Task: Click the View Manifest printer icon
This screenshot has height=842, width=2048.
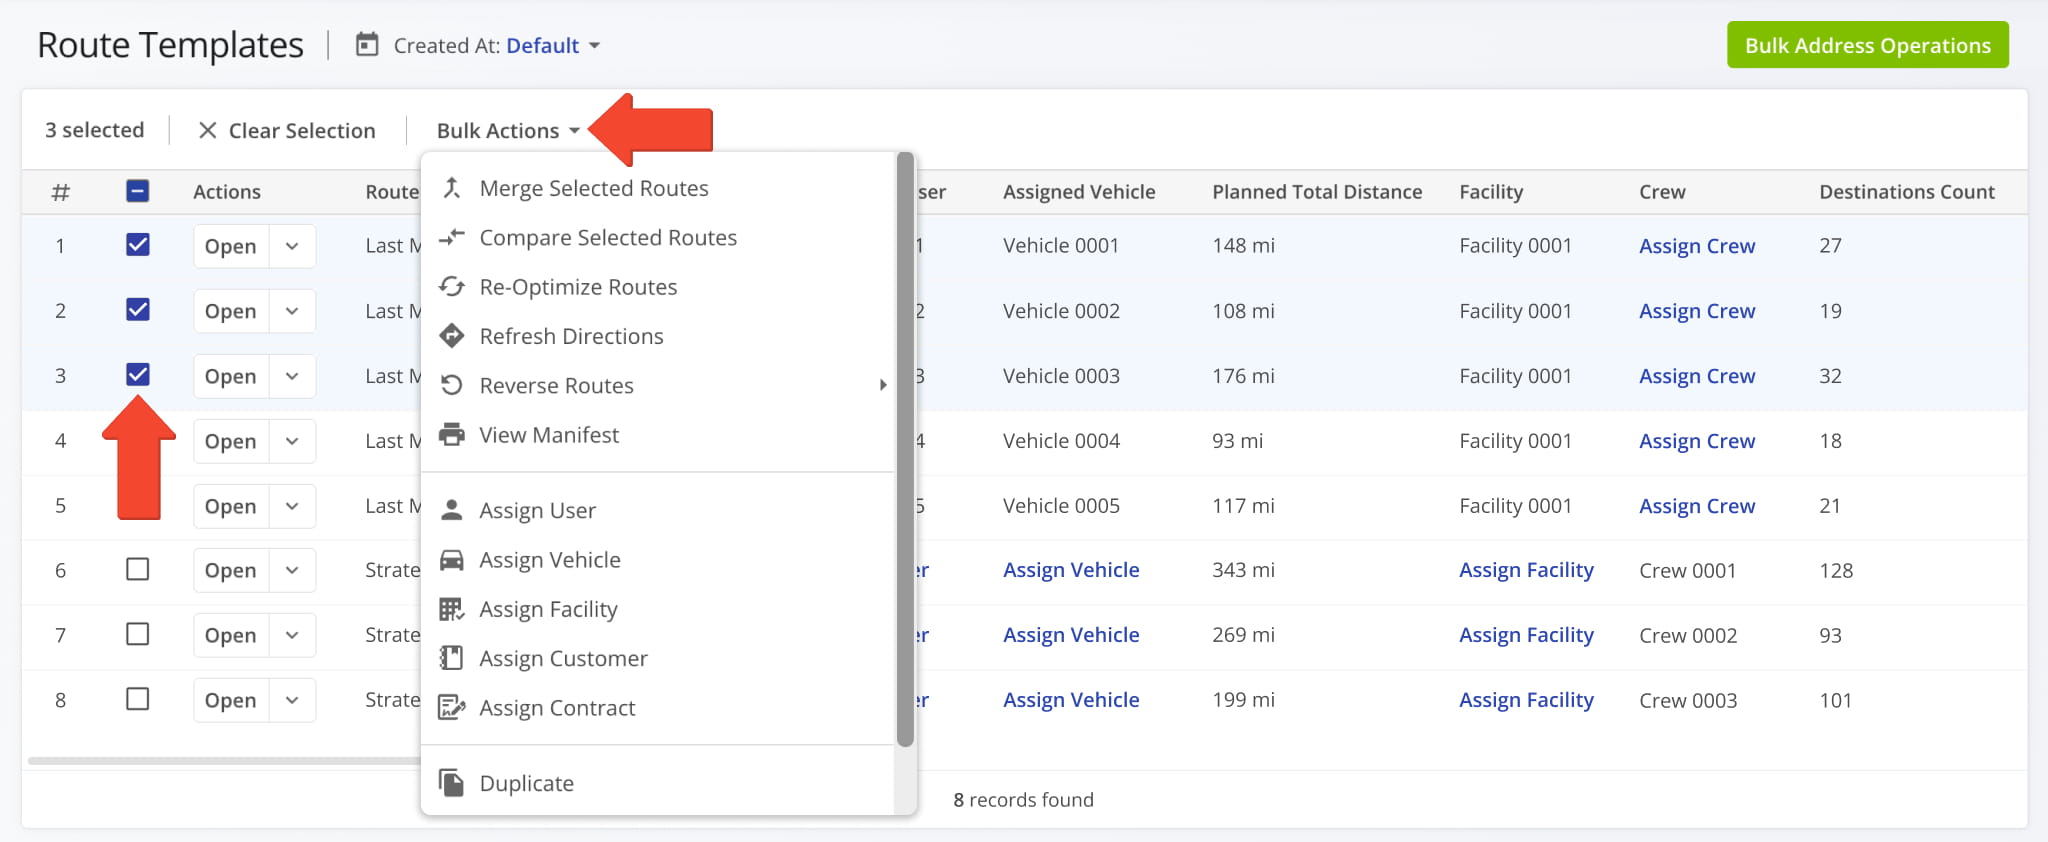Action: pyautogui.click(x=452, y=435)
